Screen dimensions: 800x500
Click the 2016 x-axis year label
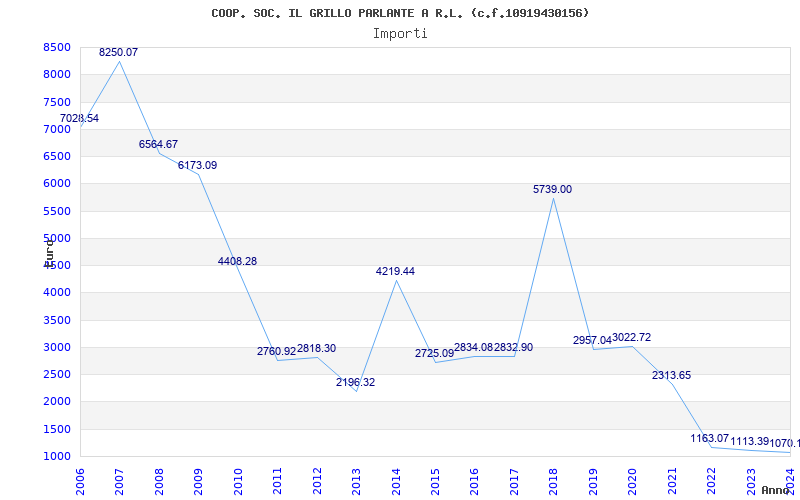474,482
